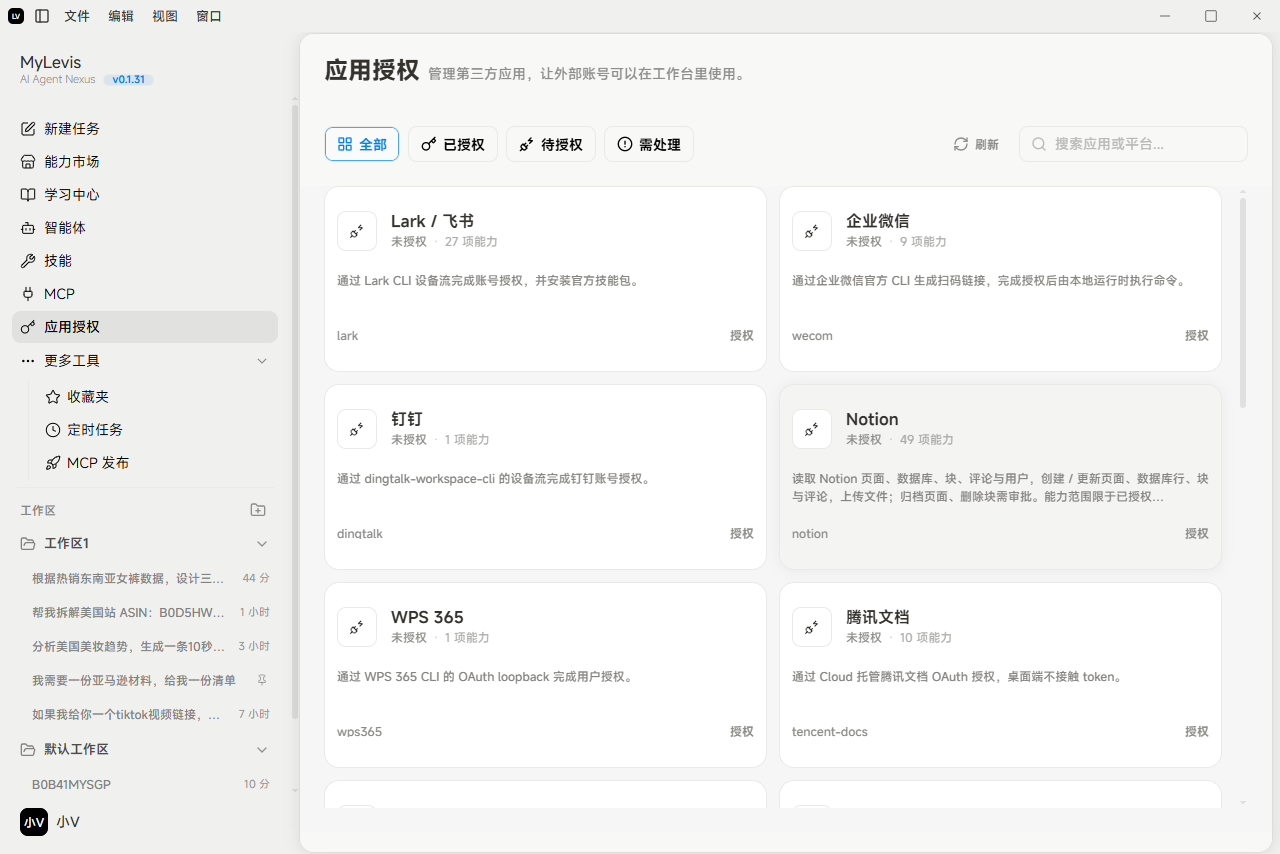Click the add workspace folder icon

pyautogui.click(x=258, y=510)
